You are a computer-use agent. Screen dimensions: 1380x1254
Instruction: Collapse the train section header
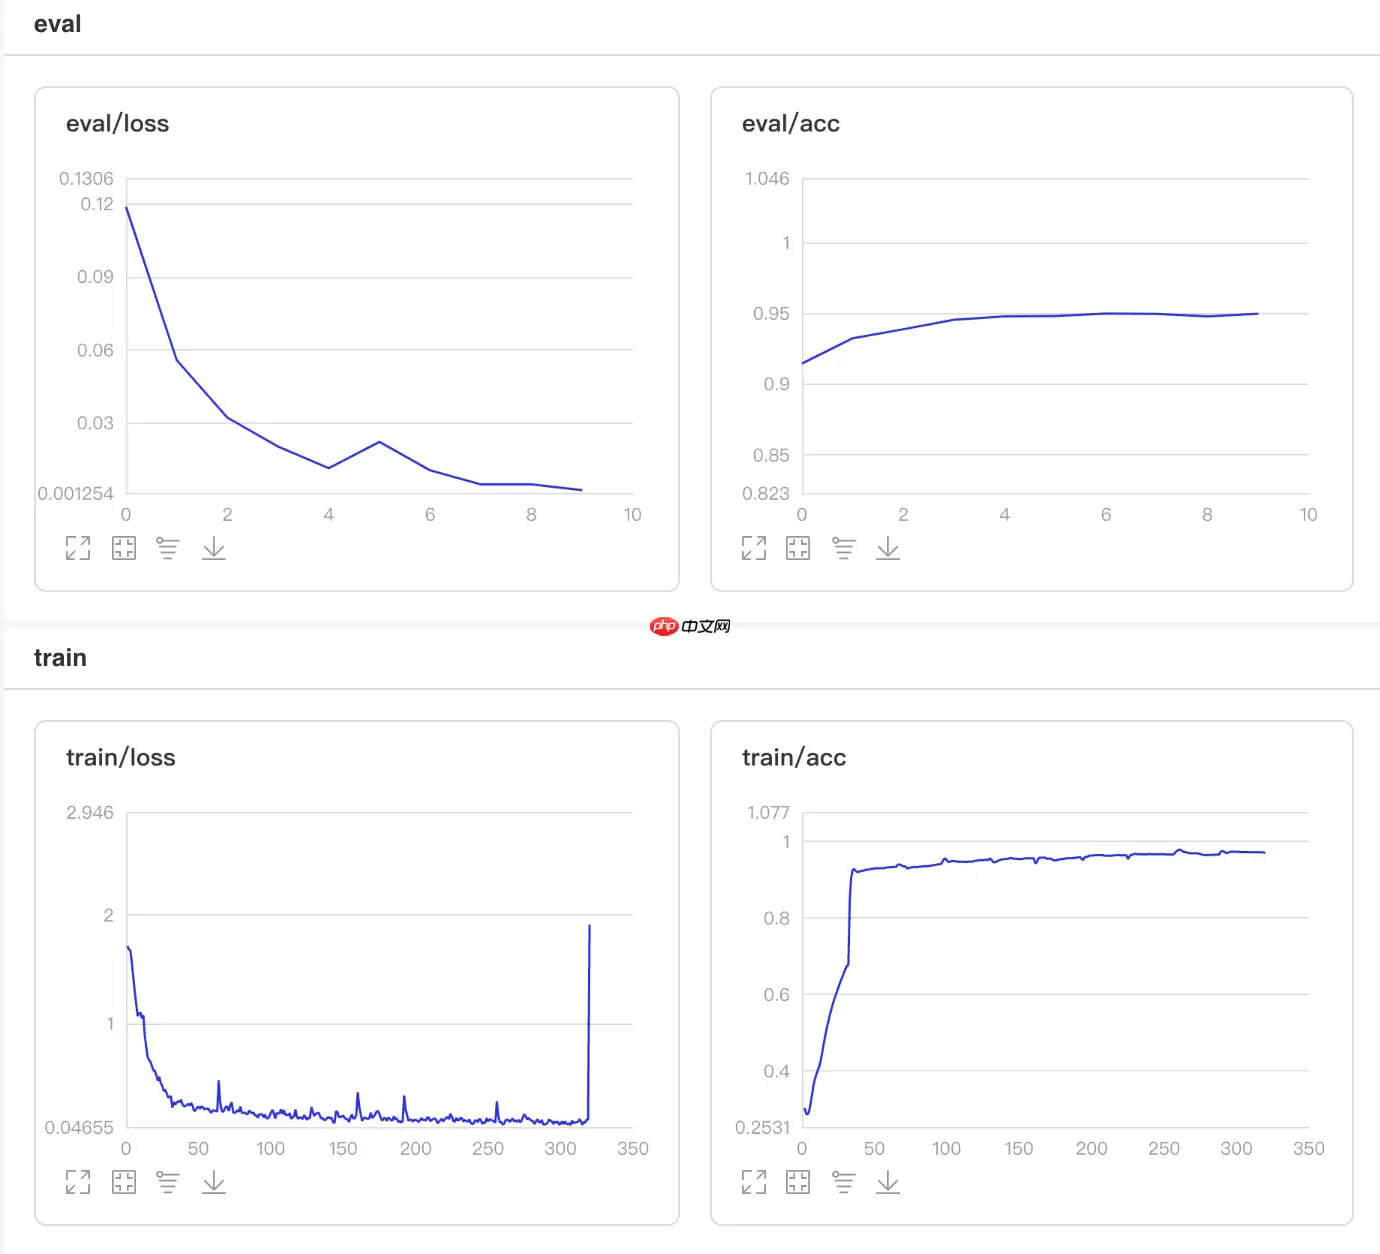tap(60, 658)
